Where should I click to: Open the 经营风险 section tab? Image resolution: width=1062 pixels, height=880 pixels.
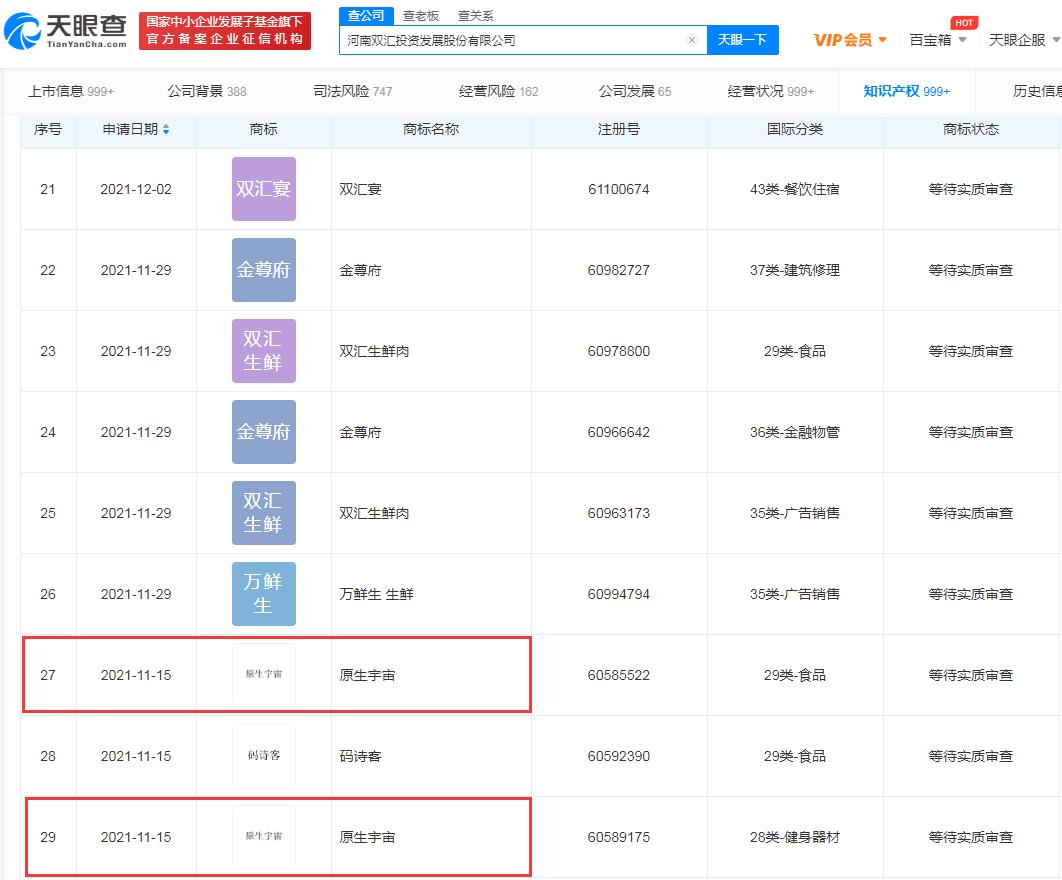coord(498,91)
